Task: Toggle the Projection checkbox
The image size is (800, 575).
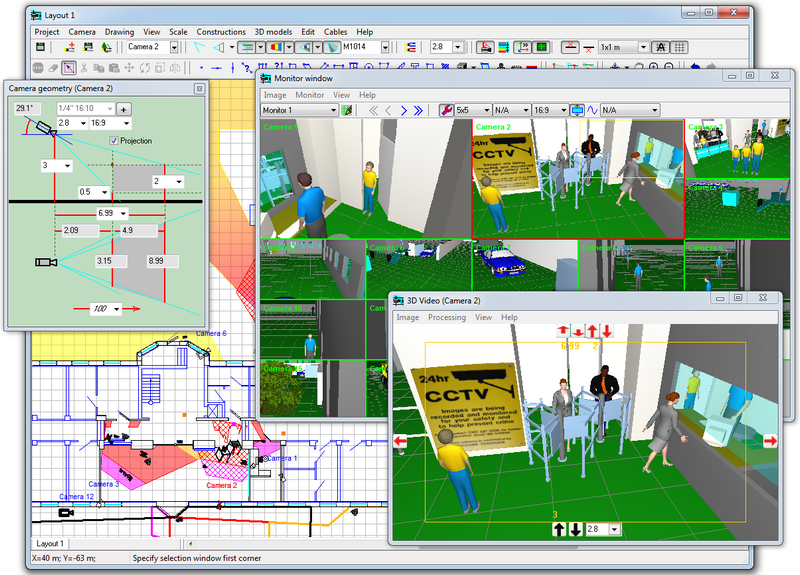Action: click(114, 141)
